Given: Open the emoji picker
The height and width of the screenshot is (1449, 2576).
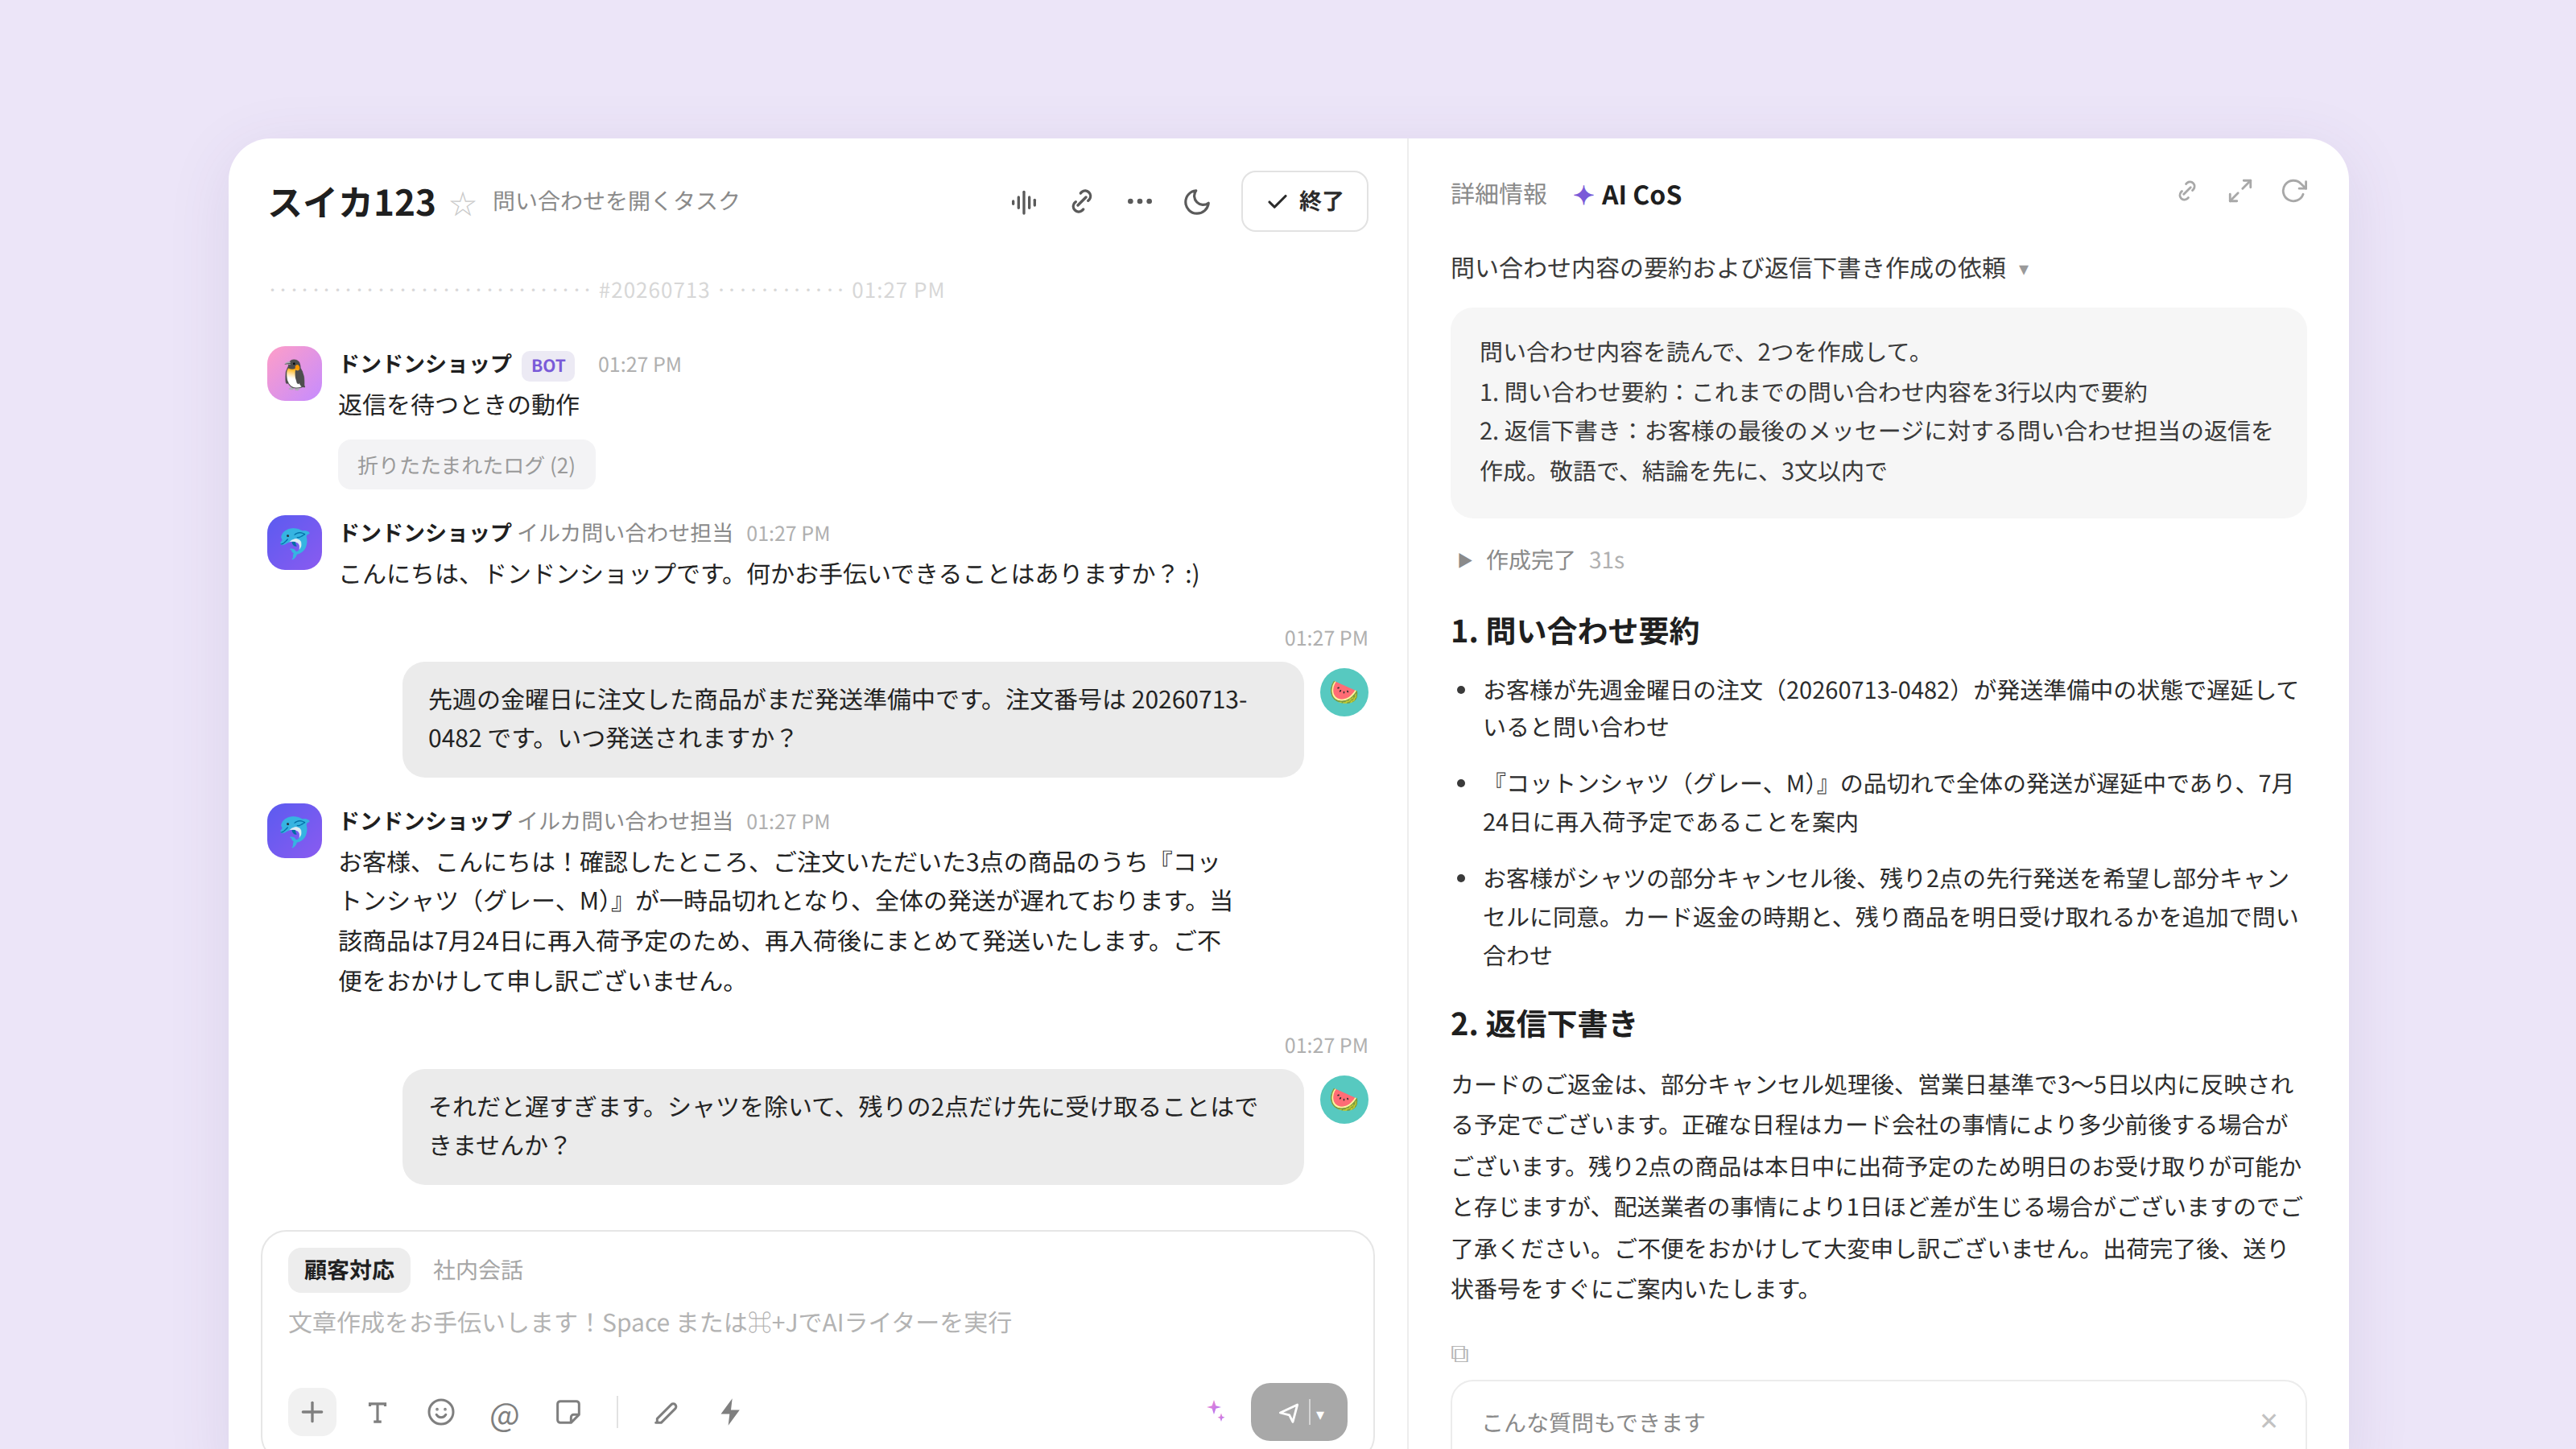Looking at the screenshot, I should click(x=441, y=1412).
